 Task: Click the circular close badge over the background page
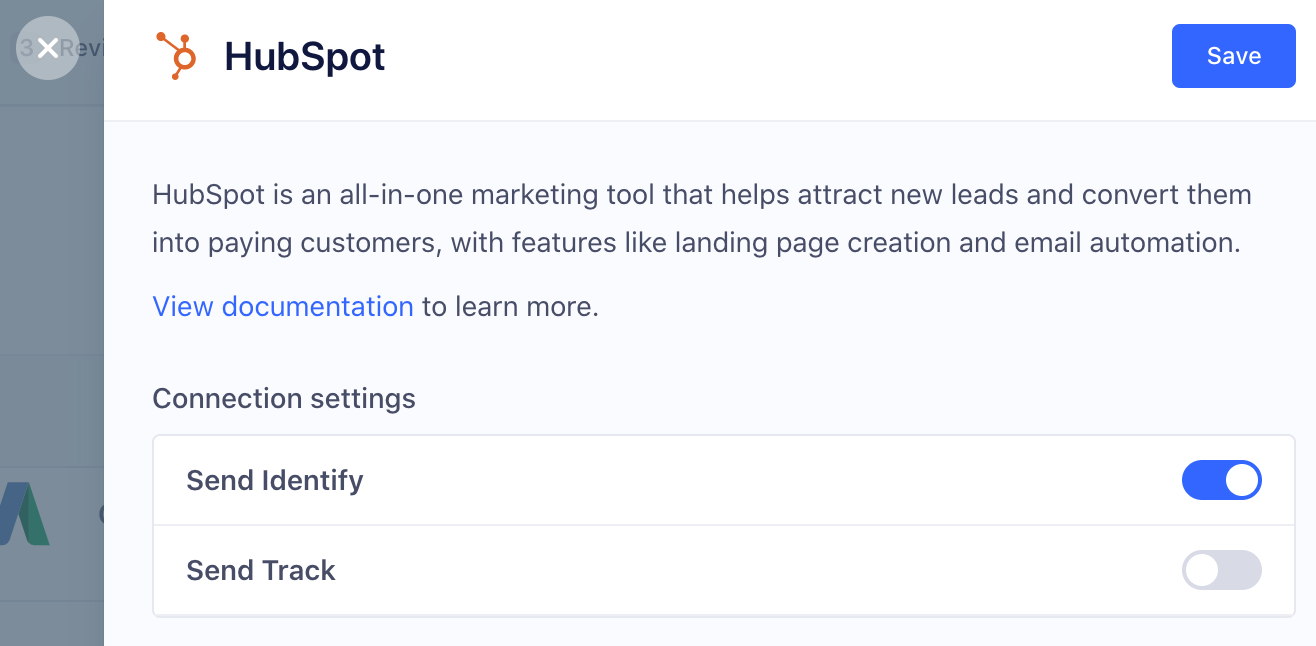pos(47,48)
